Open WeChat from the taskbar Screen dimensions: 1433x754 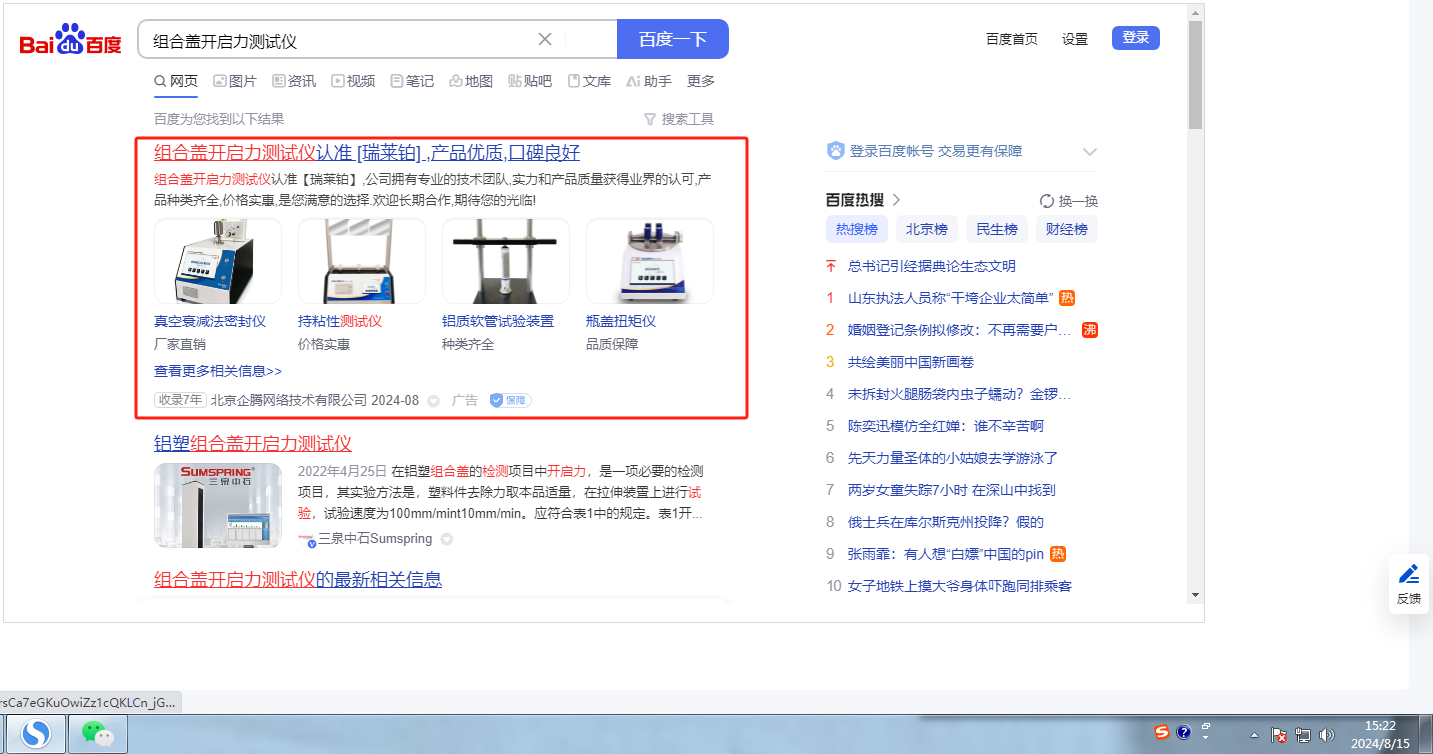pyautogui.click(x=96, y=735)
